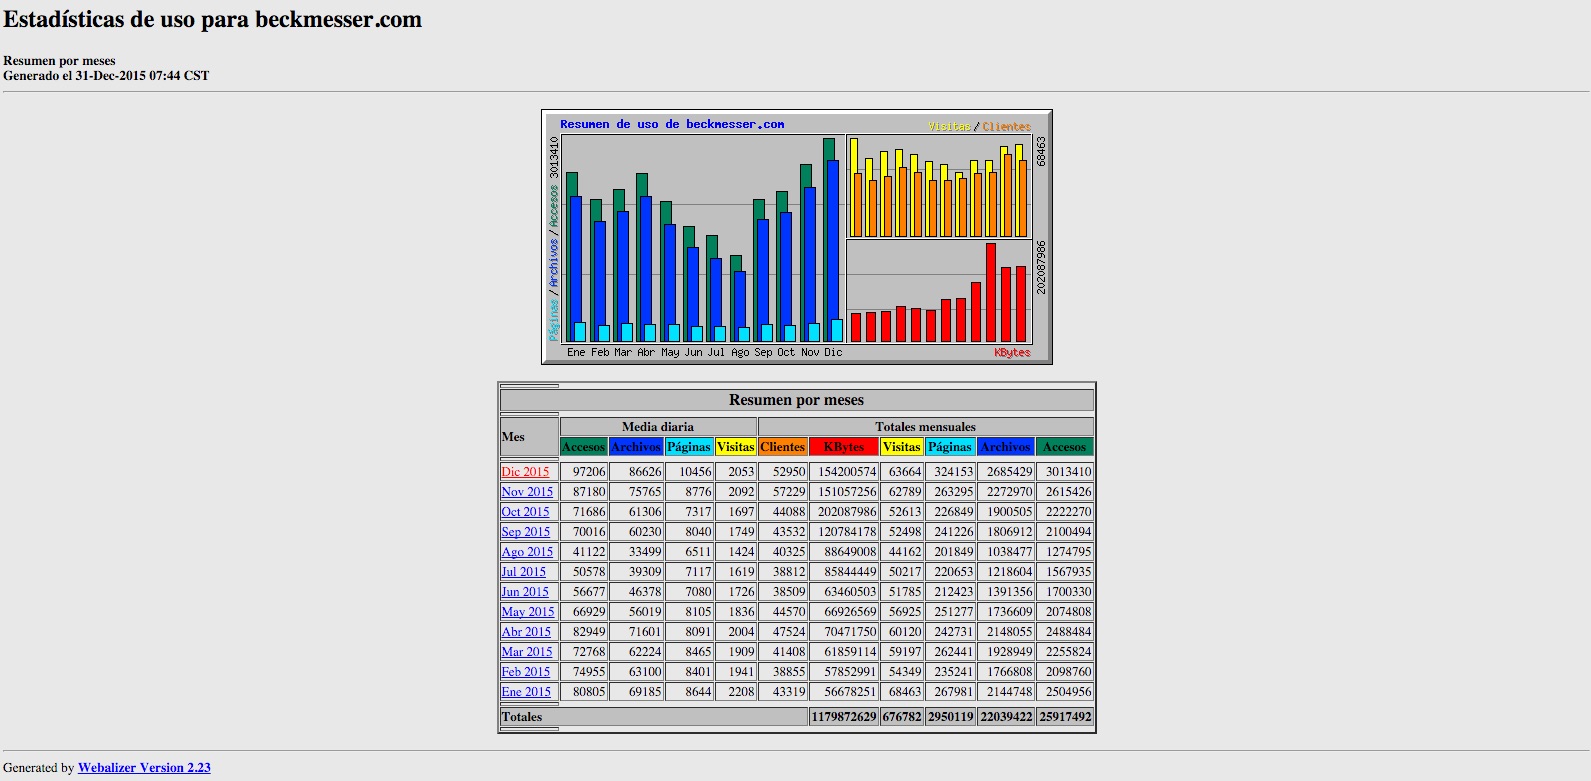This screenshot has width=1591, height=781.
Task: Click the Resumen por meses table title
Action: coord(796,400)
